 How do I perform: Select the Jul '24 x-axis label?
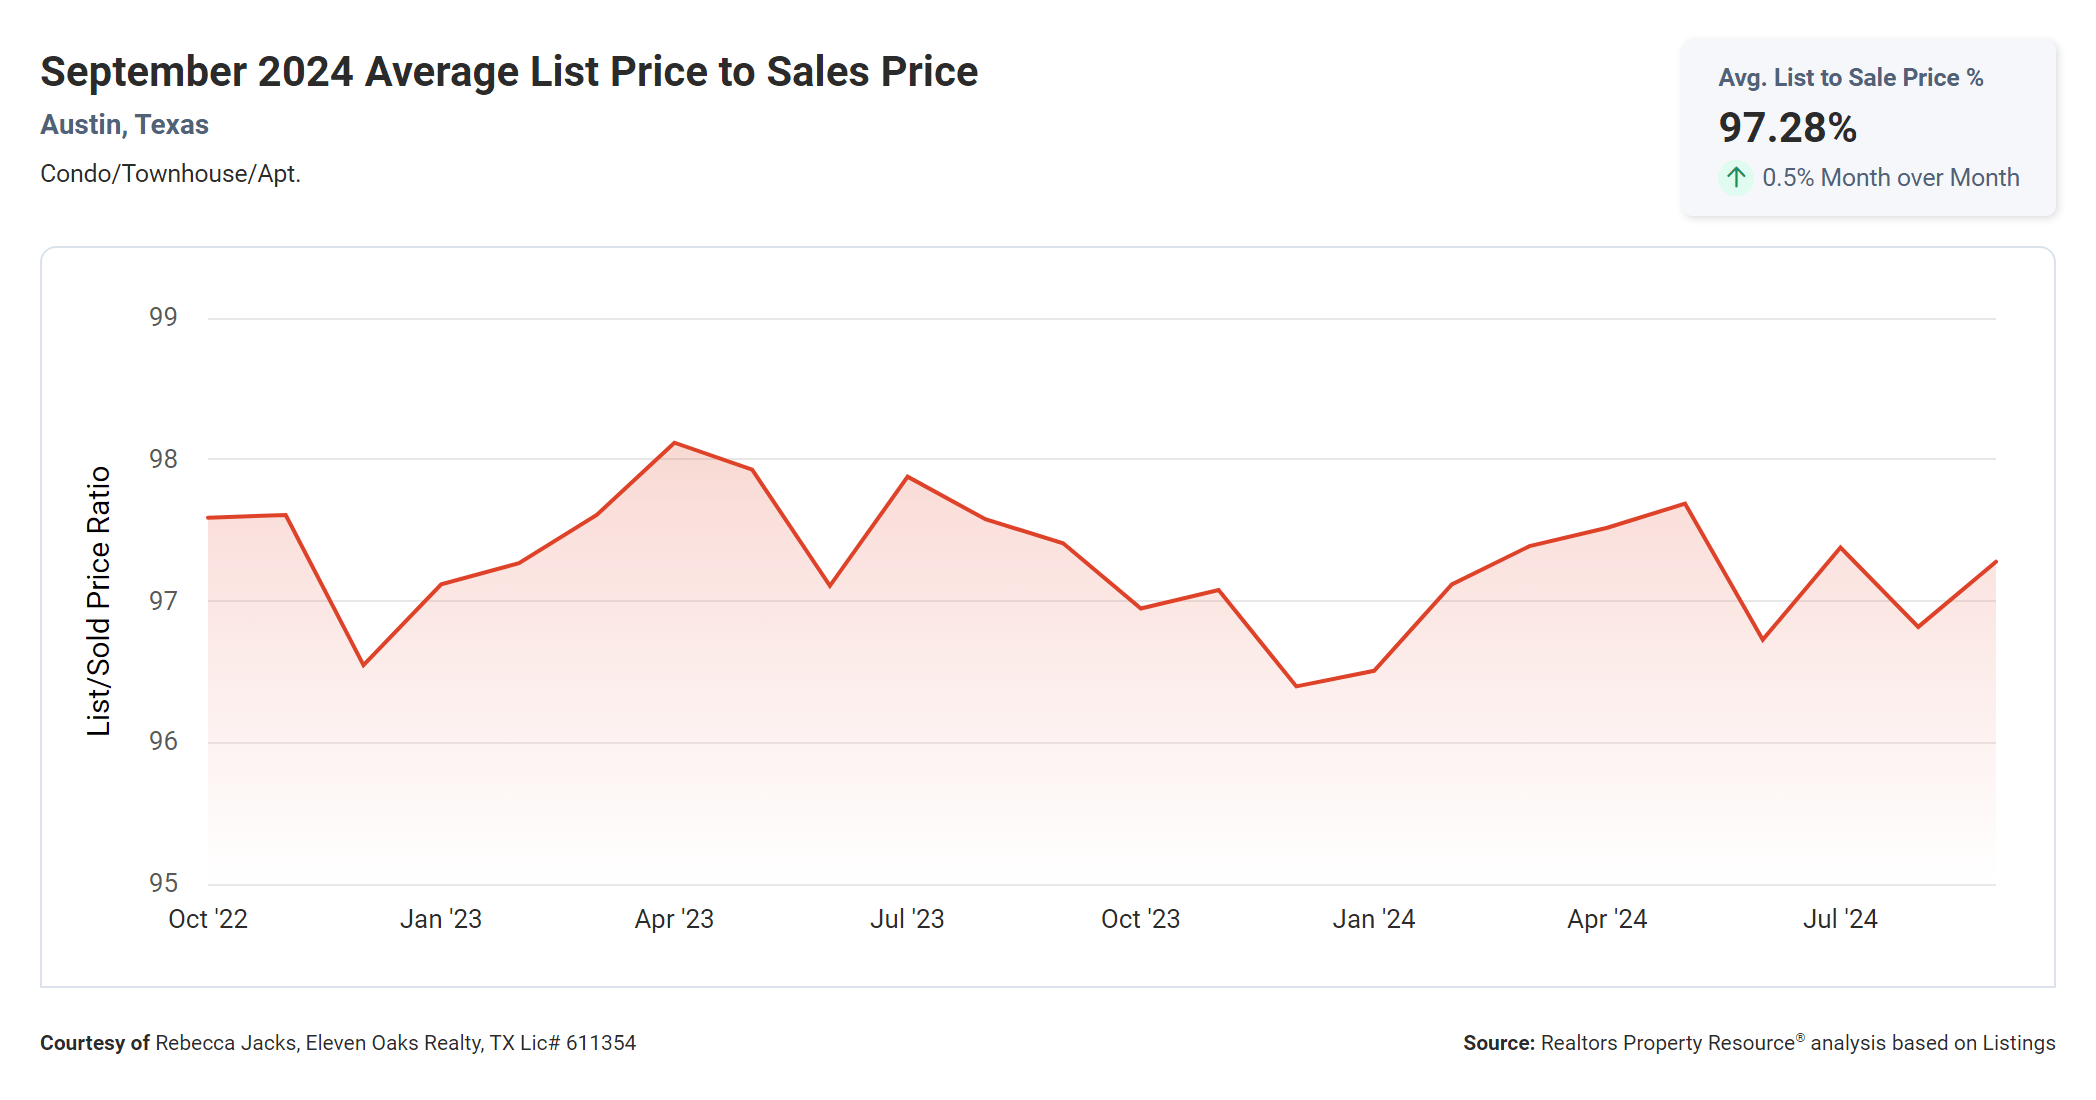tap(1840, 919)
